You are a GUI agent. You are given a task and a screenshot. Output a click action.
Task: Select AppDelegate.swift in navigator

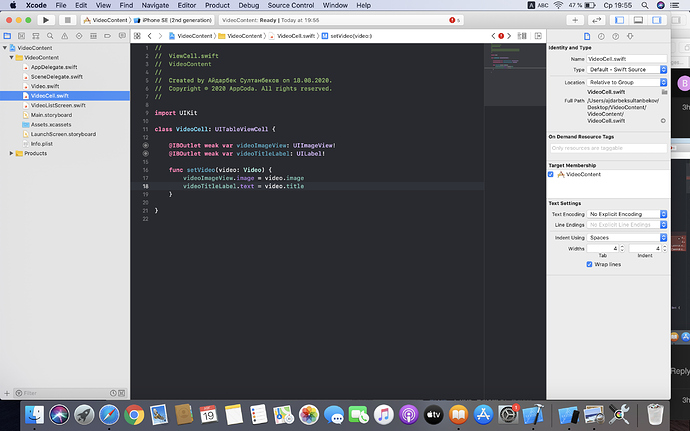pyautogui.click(x=54, y=67)
